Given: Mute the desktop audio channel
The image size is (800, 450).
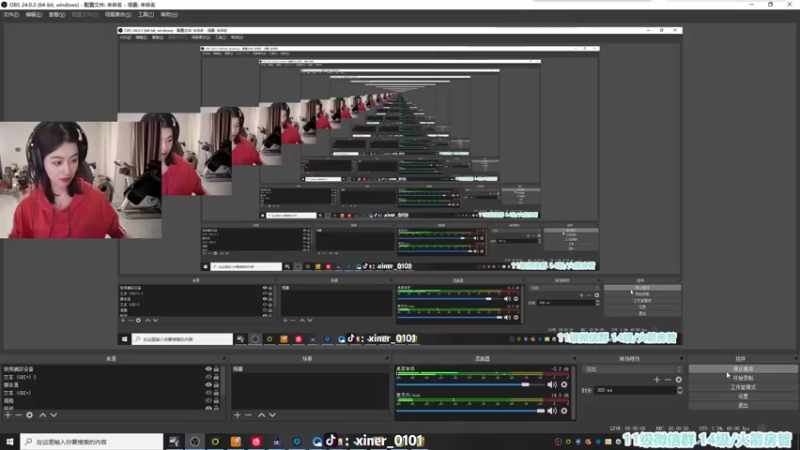Looking at the screenshot, I should click(x=552, y=385).
